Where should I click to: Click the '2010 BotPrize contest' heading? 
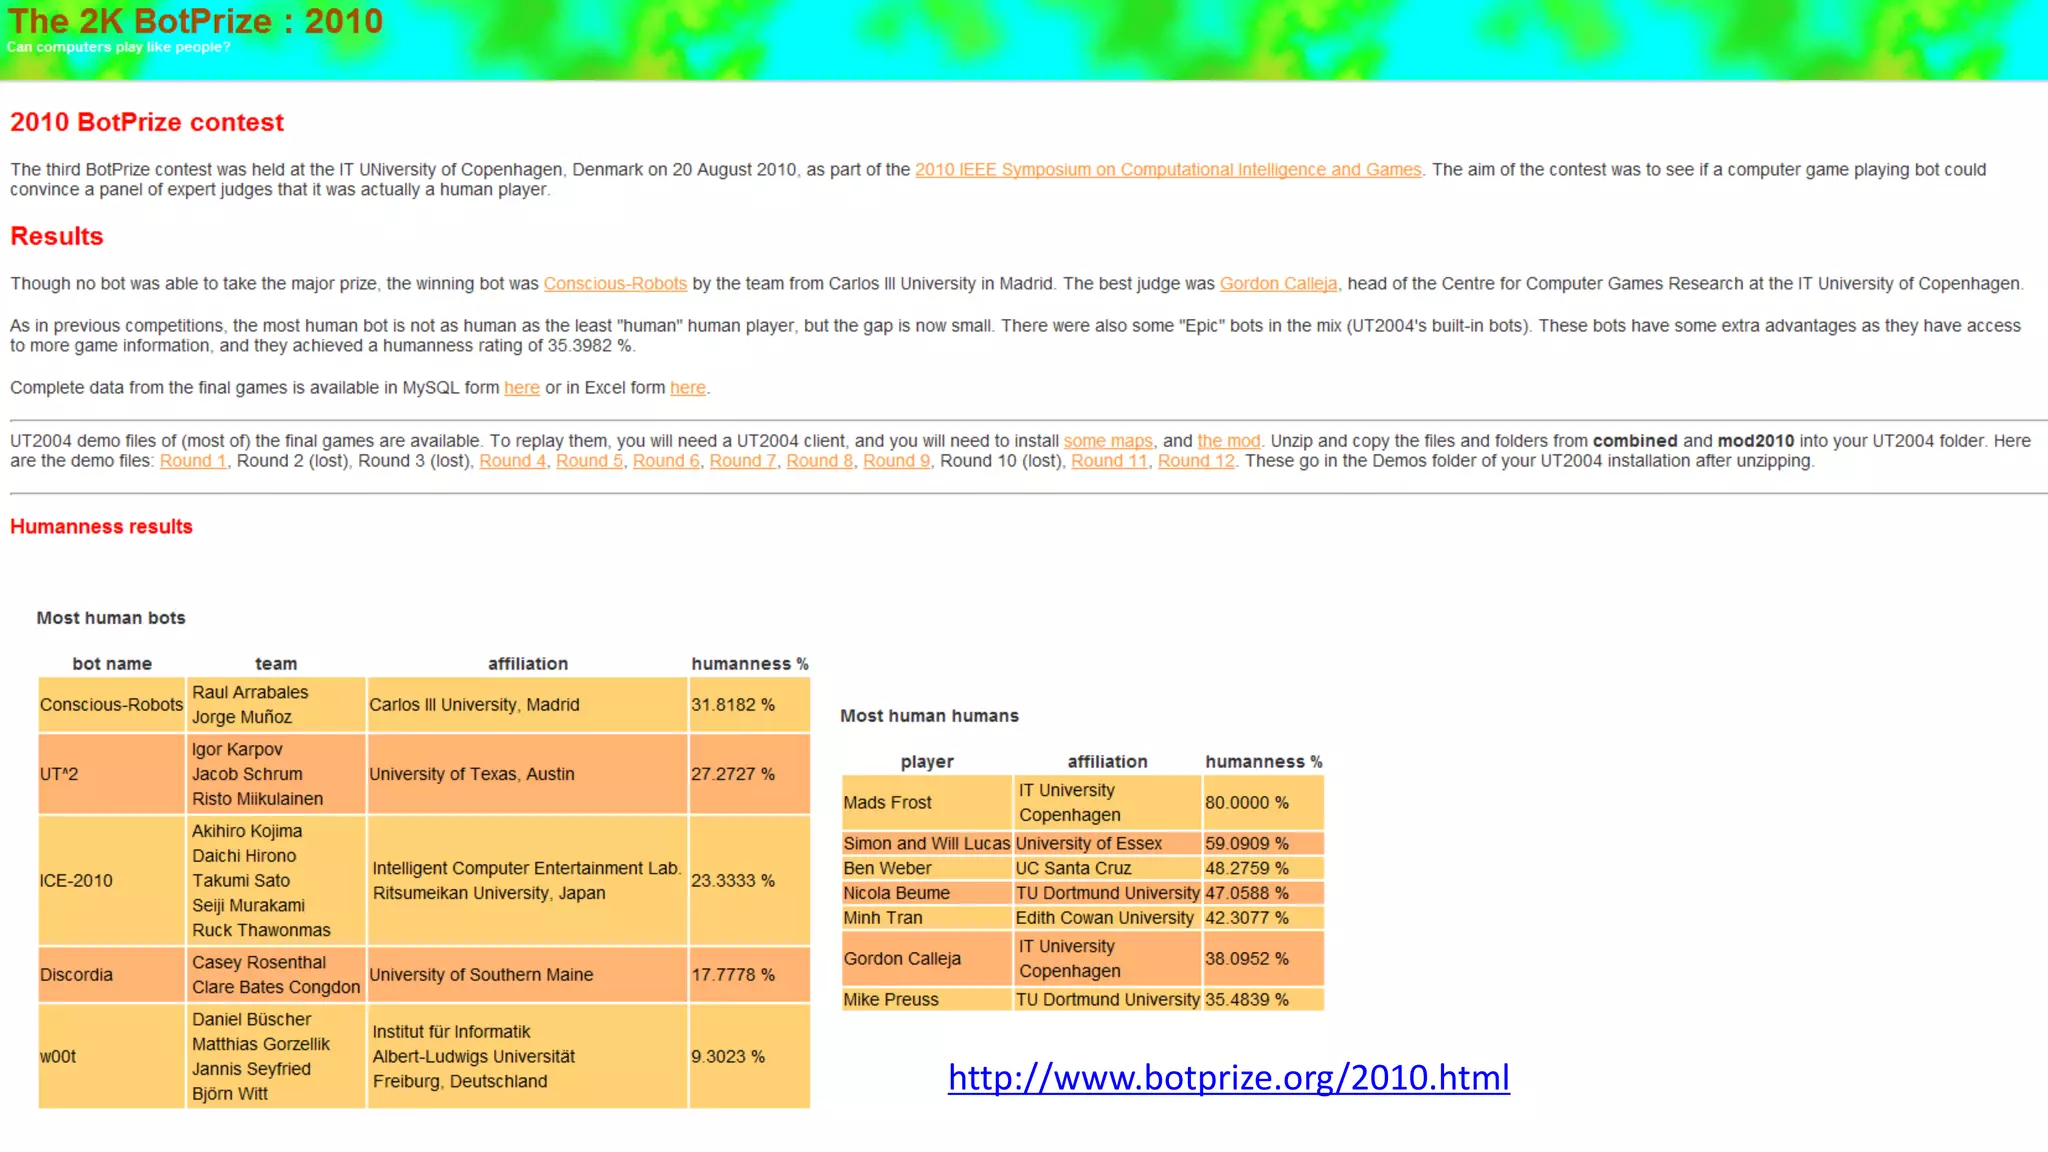point(147,122)
